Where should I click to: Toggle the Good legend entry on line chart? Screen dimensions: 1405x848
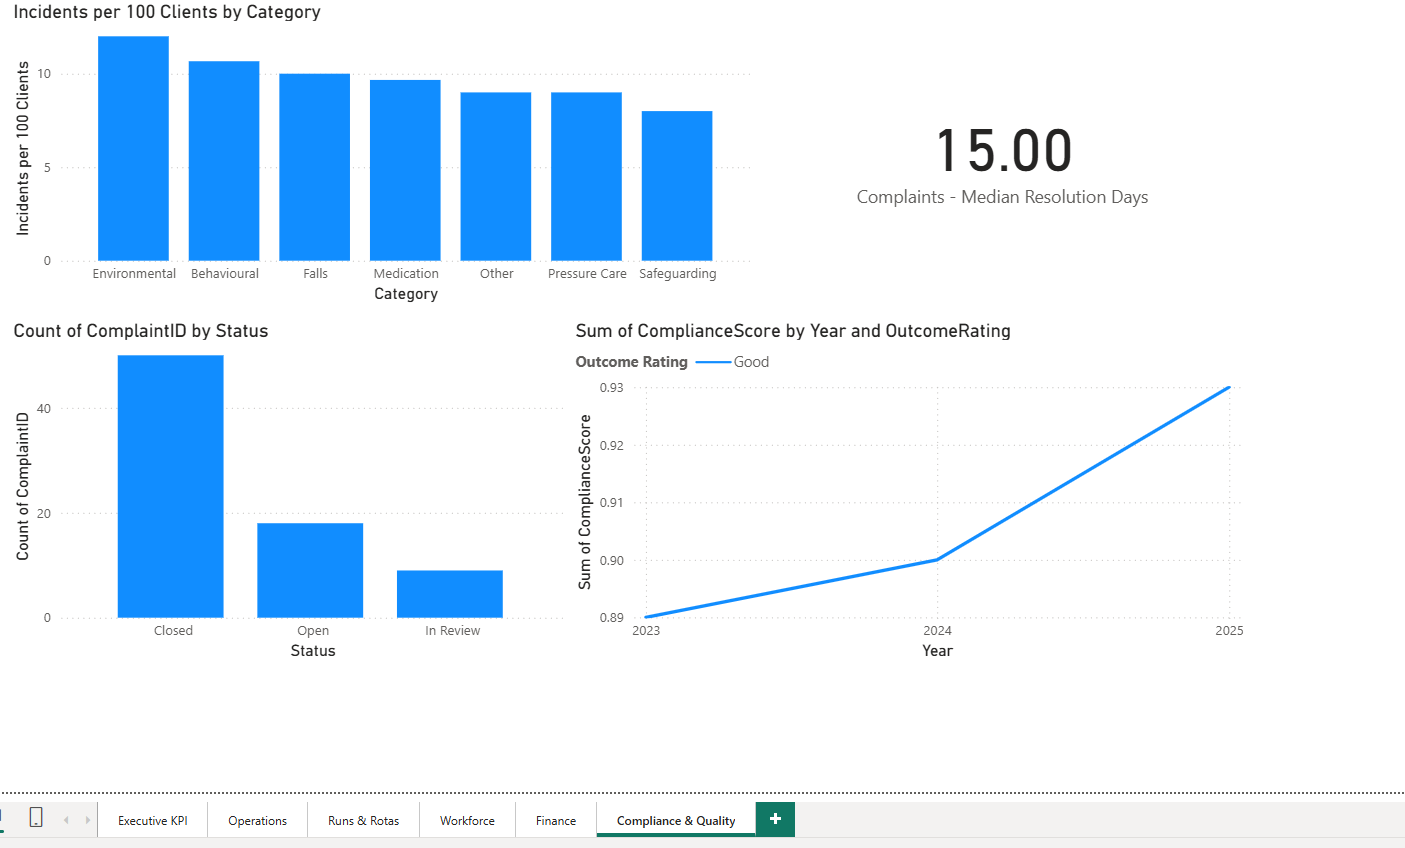click(x=752, y=361)
